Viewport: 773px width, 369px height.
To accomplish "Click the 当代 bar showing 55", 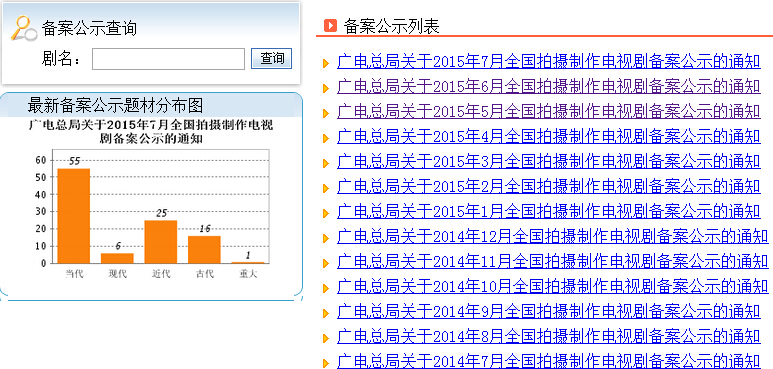I will [x=74, y=216].
